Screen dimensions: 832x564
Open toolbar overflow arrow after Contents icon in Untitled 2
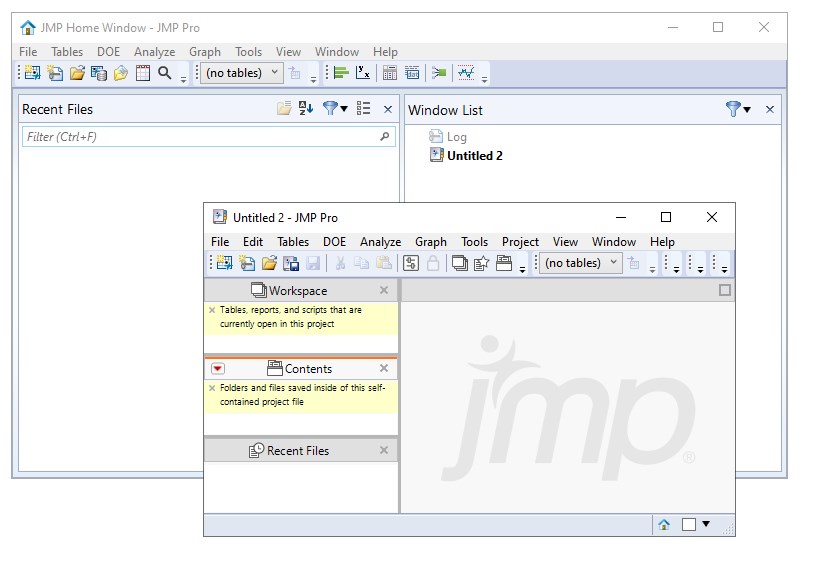(x=522, y=269)
